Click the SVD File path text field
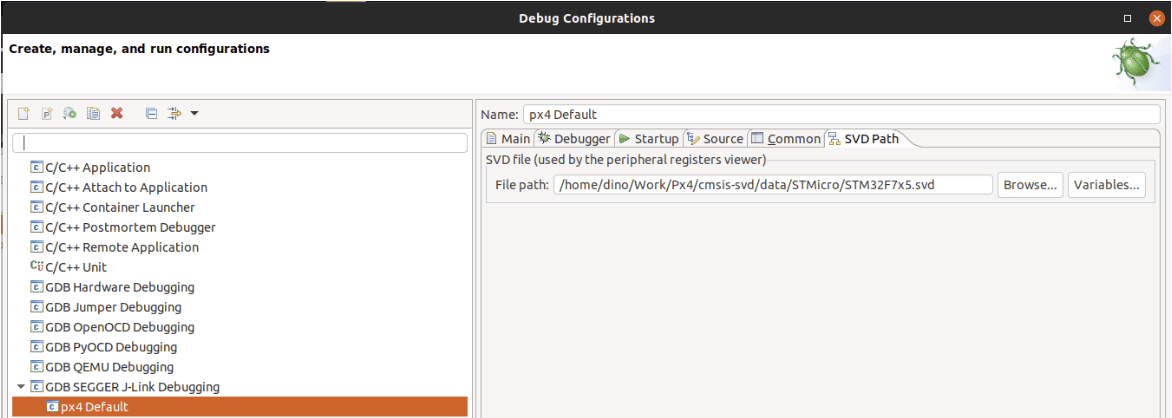1172x418 pixels. coord(772,185)
